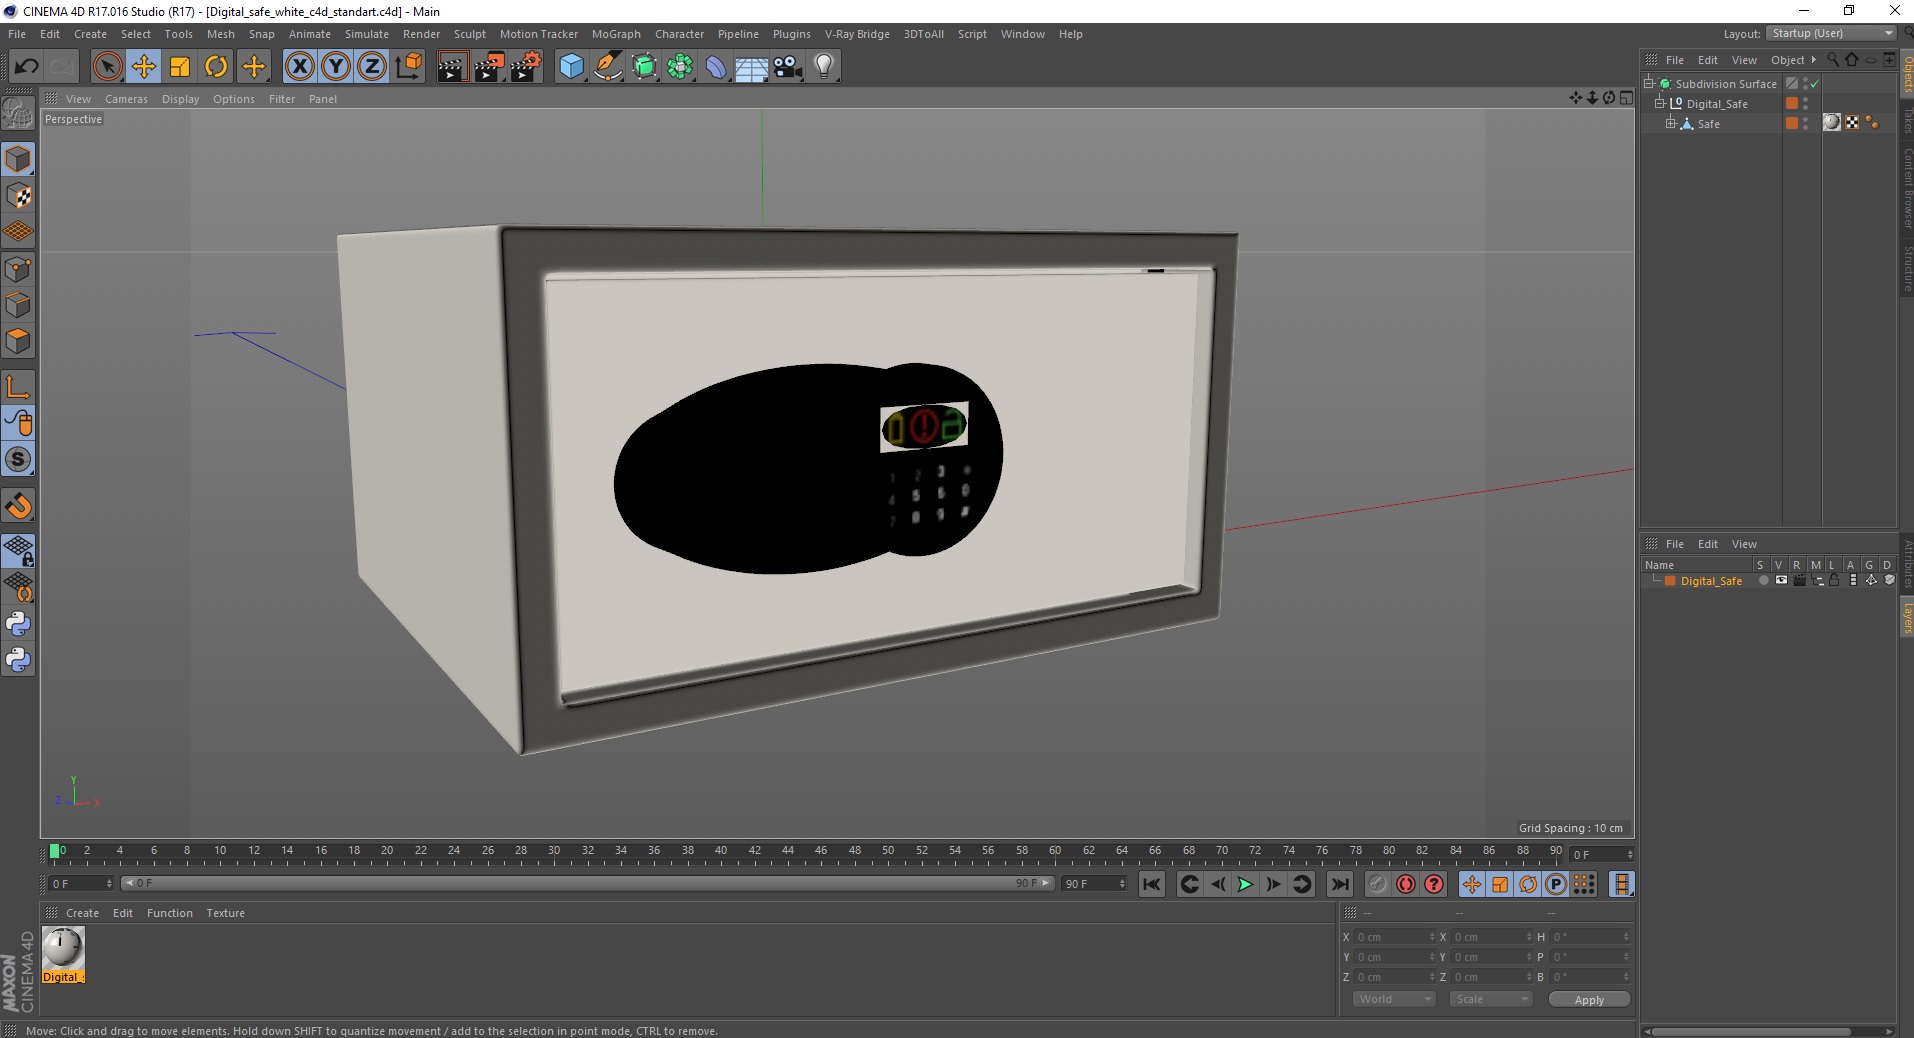Add a Cube primitive object
The image size is (1914, 1038).
pyautogui.click(x=571, y=67)
